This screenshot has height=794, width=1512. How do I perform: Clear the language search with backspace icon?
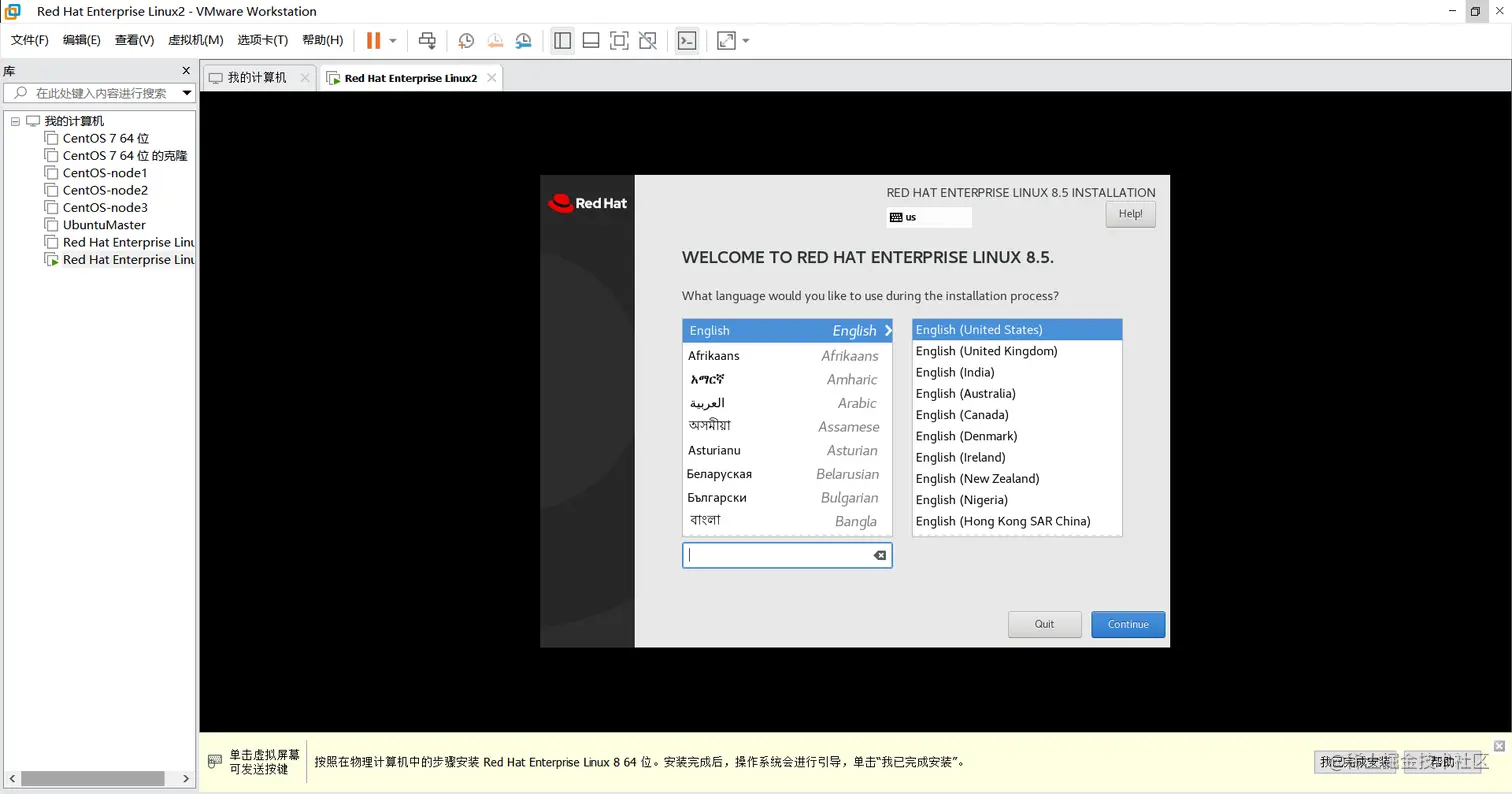coord(880,555)
